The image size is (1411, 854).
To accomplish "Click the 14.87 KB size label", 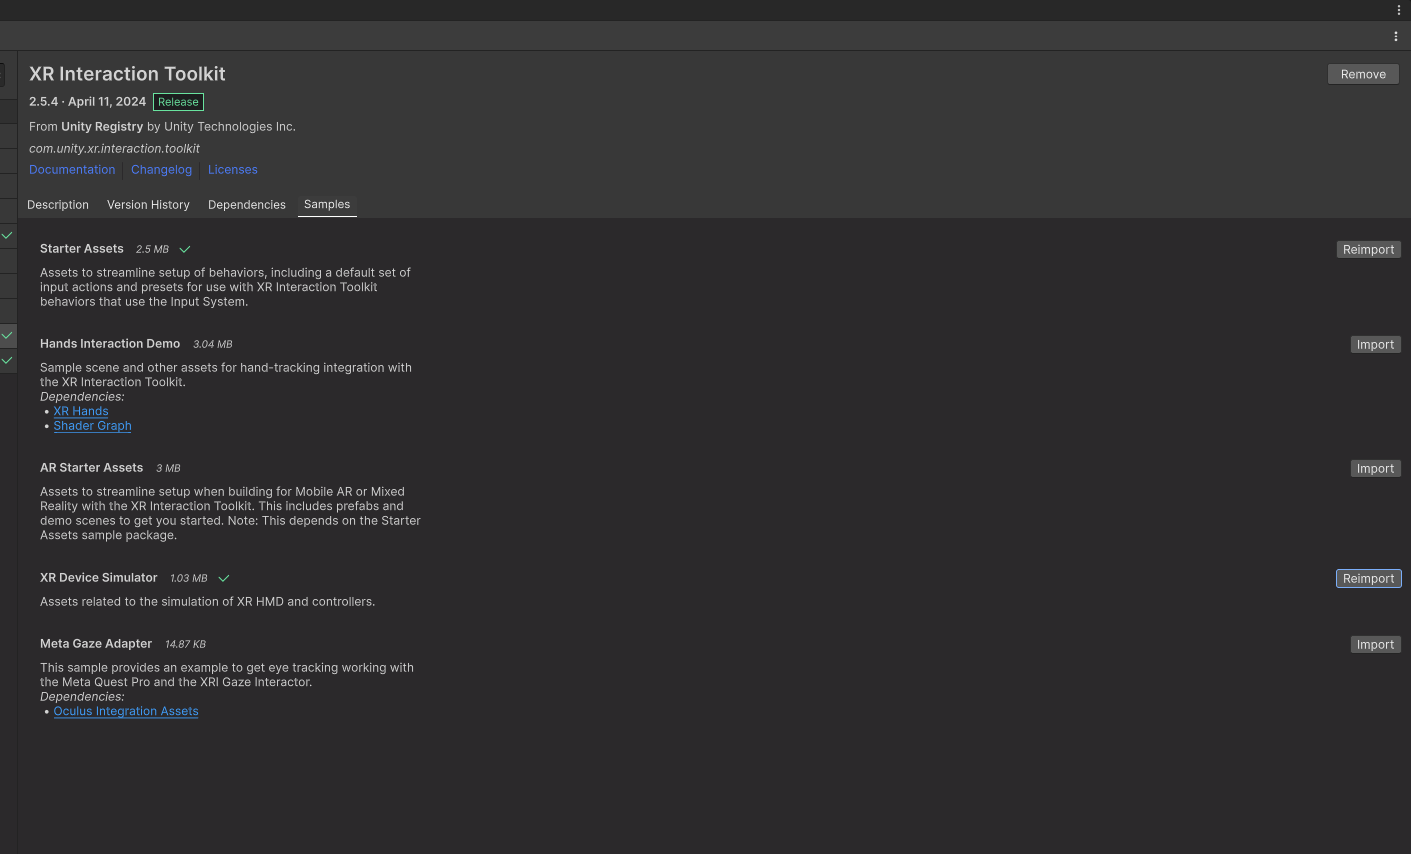I will click(185, 644).
